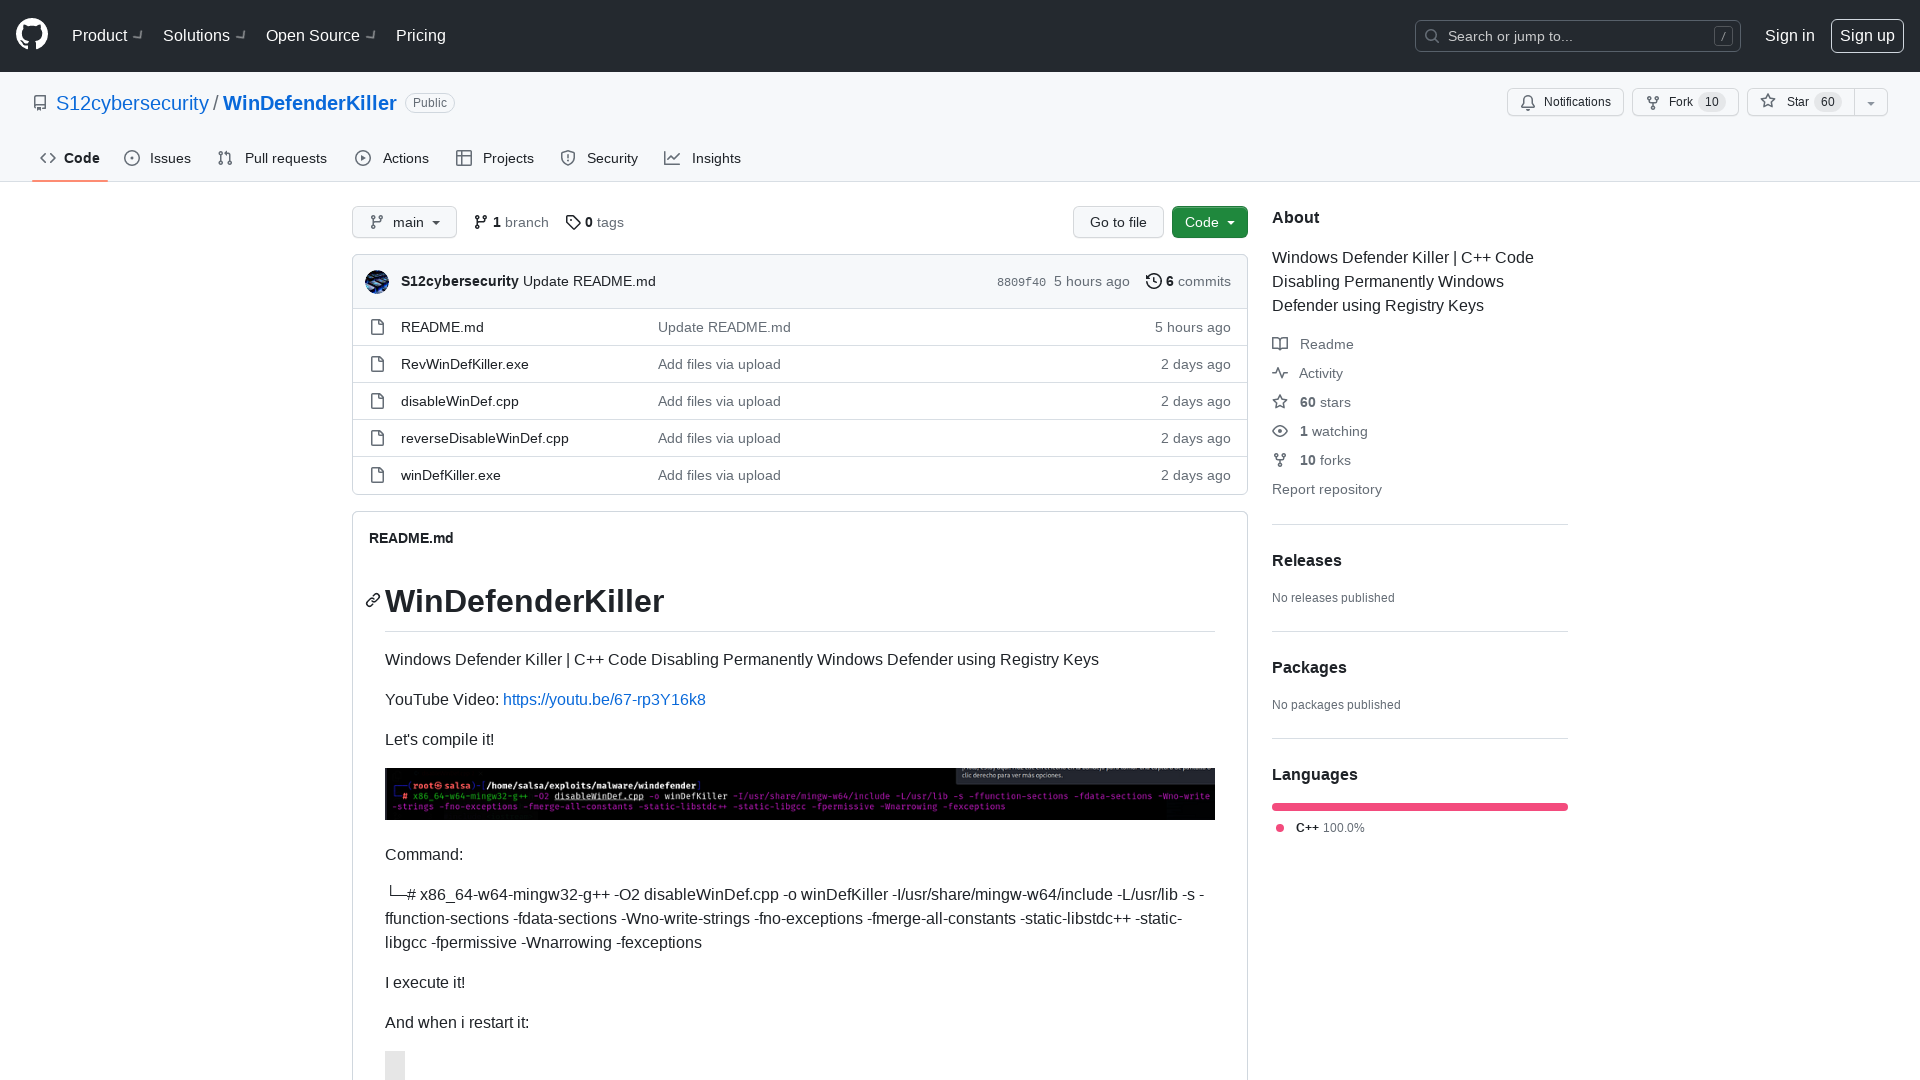This screenshot has height=1080, width=1920.
Task: Open the main branch selector dropdown
Action: pos(404,222)
